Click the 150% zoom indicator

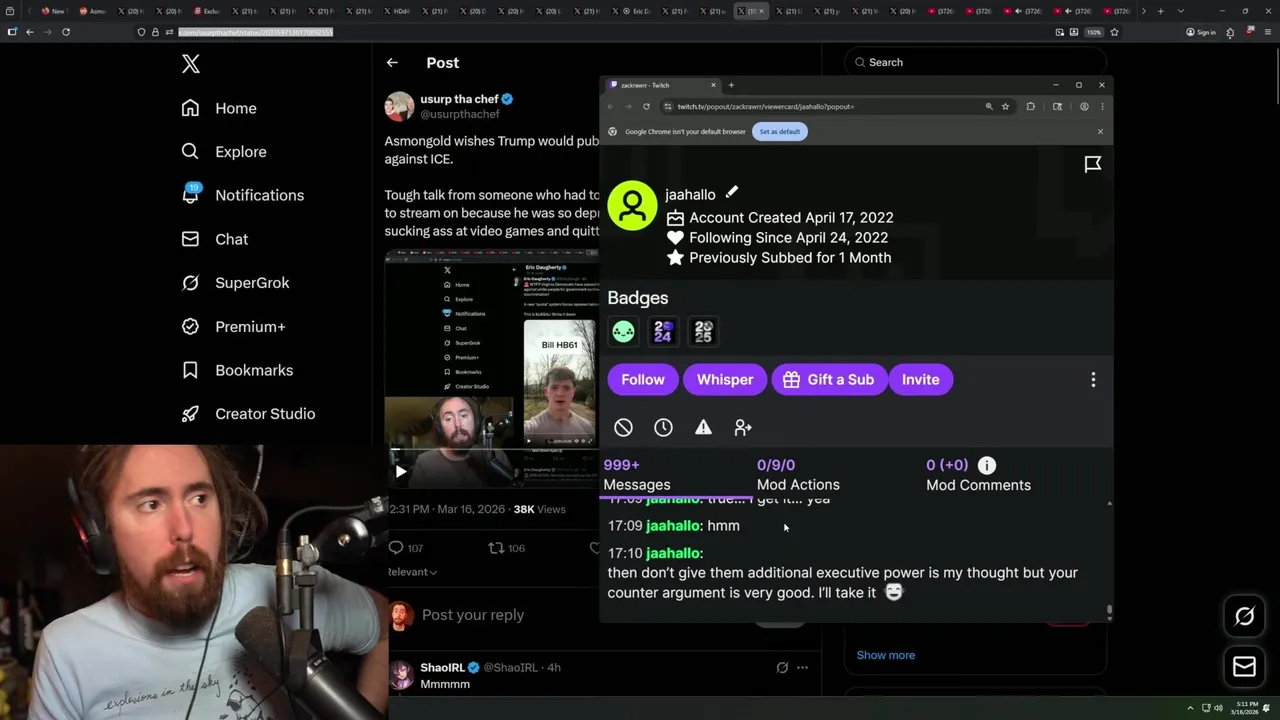[1094, 32]
